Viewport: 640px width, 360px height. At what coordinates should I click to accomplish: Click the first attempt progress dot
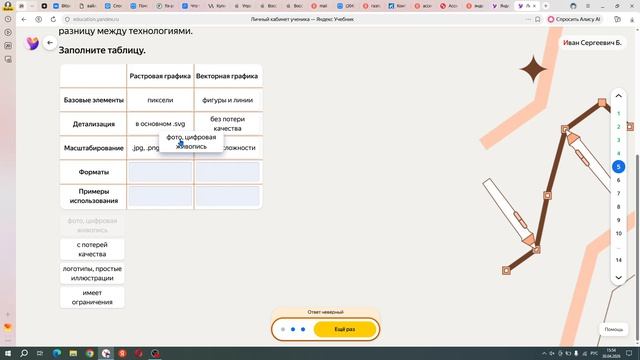click(283, 329)
